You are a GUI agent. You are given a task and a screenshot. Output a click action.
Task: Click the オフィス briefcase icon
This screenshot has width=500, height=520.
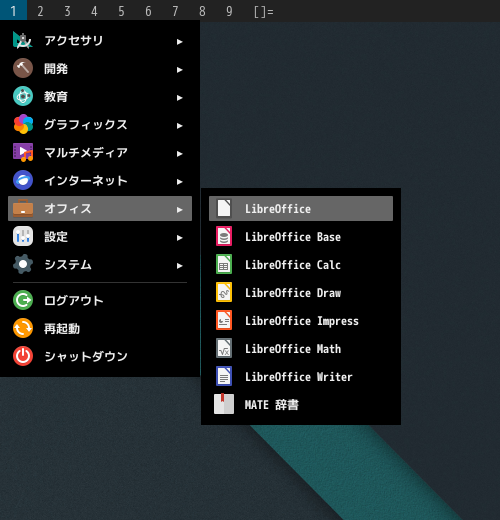tap(23, 208)
